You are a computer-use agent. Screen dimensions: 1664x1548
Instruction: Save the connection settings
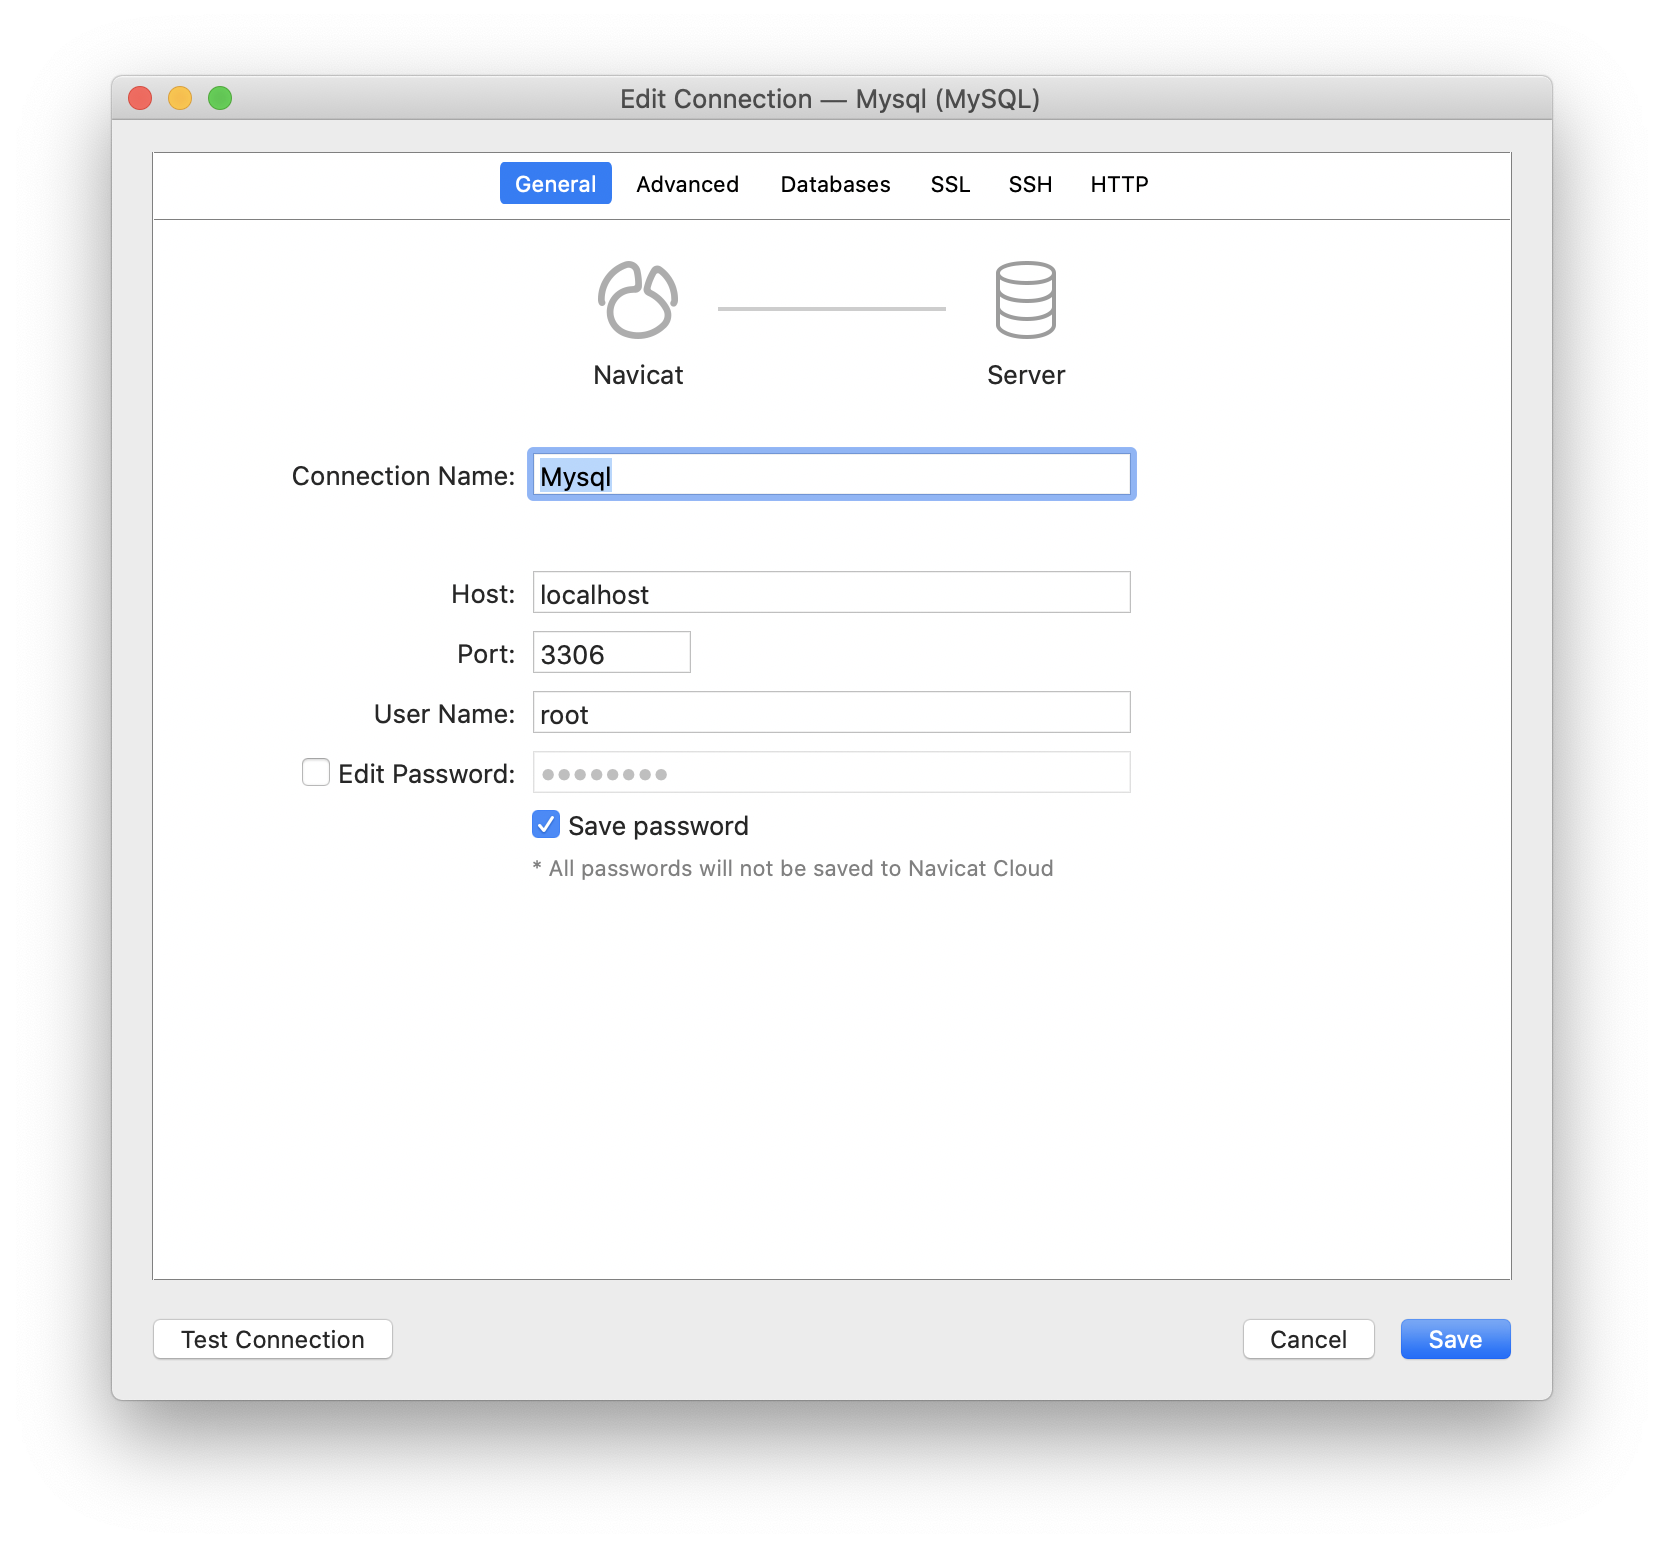point(1455,1339)
